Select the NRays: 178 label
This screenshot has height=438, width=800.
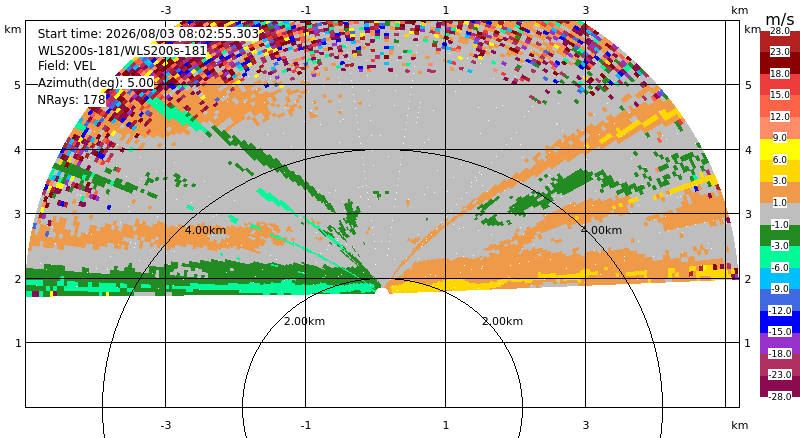point(71,100)
